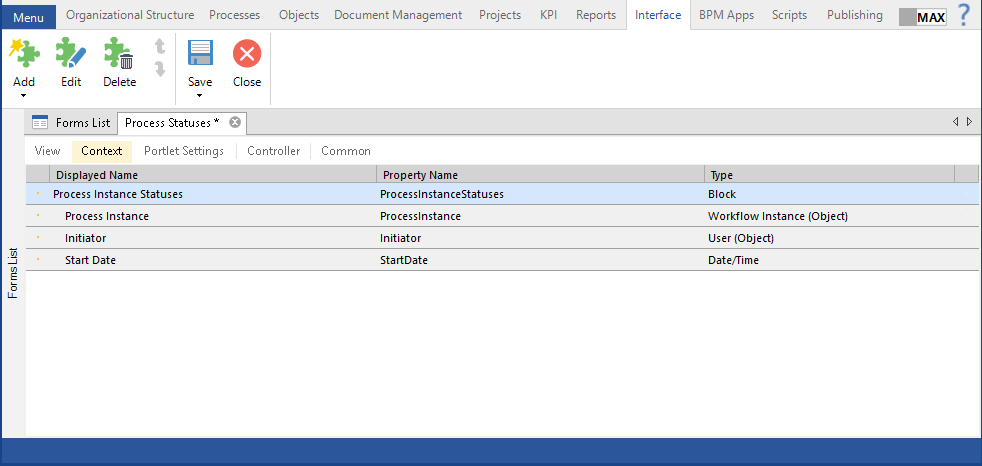Open help via the question mark icon
The width and height of the screenshot is (982, 466).
[x=964, y=15]
